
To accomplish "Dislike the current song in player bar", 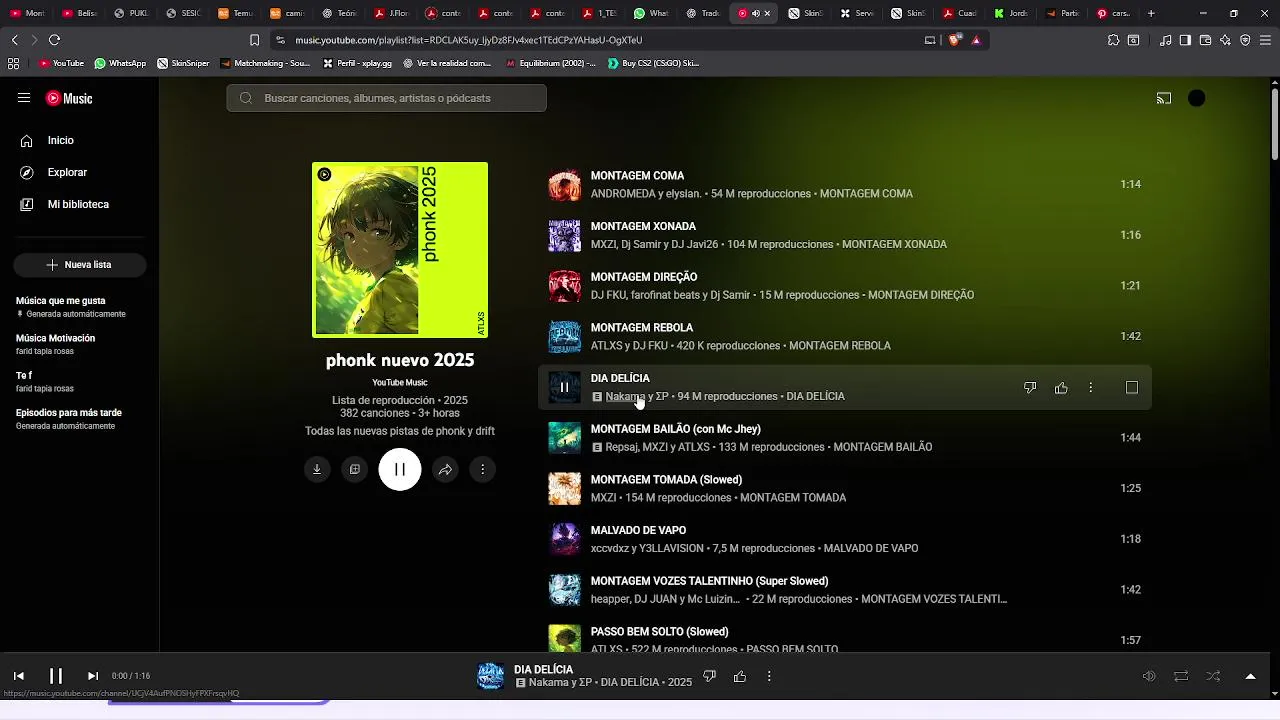I will pos(710,676).
